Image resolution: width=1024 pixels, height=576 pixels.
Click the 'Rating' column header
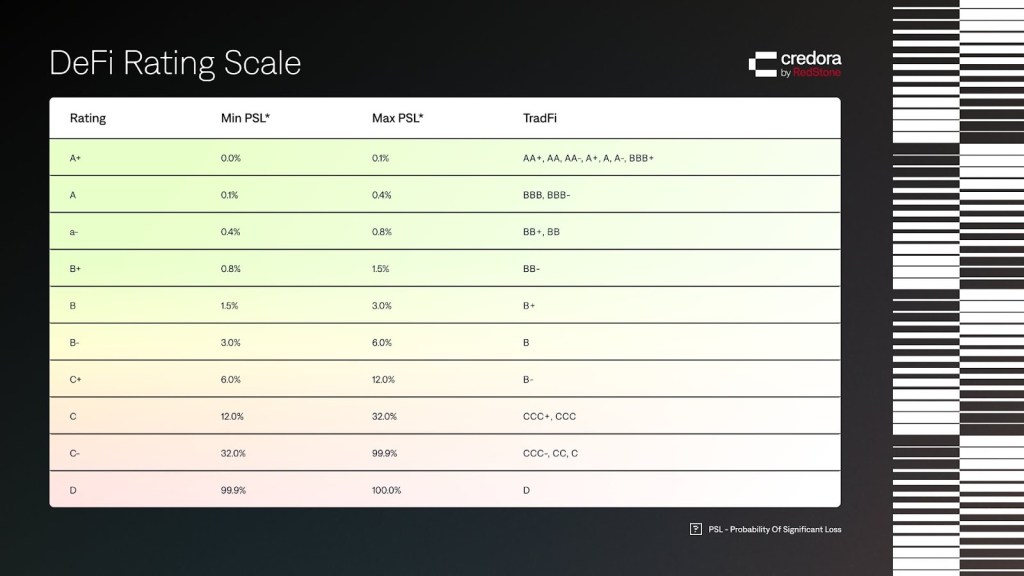click(x=88, y=118)
